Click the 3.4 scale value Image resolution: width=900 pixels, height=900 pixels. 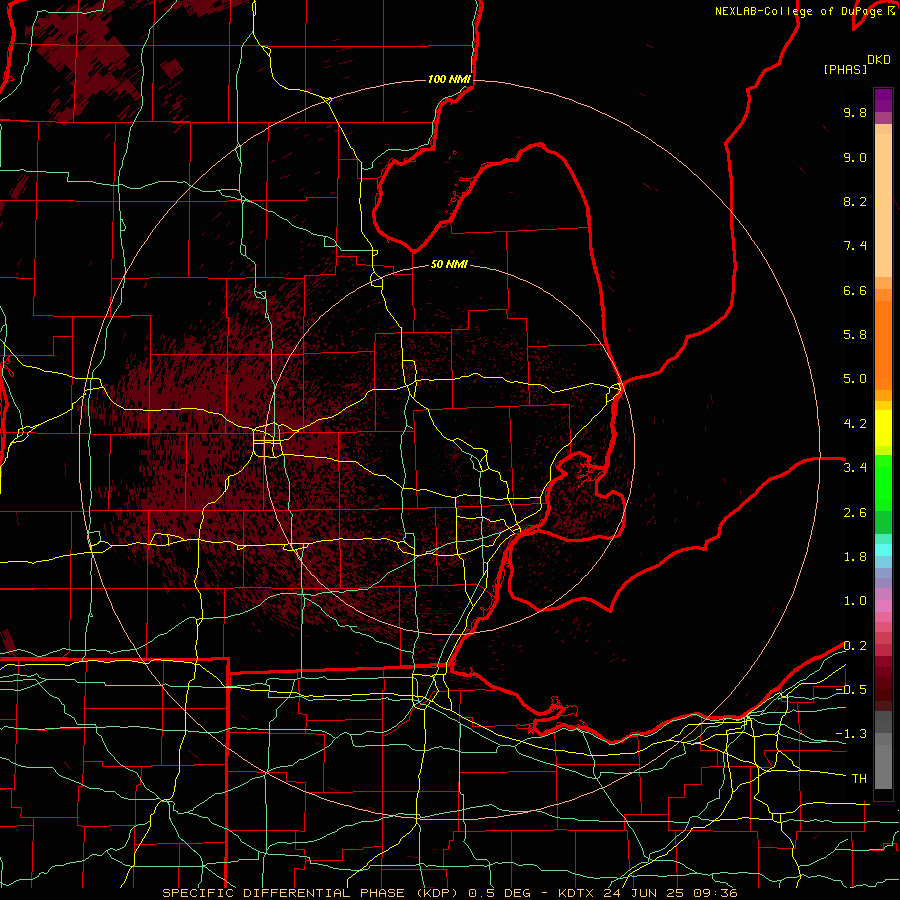[x=855, y=468]
